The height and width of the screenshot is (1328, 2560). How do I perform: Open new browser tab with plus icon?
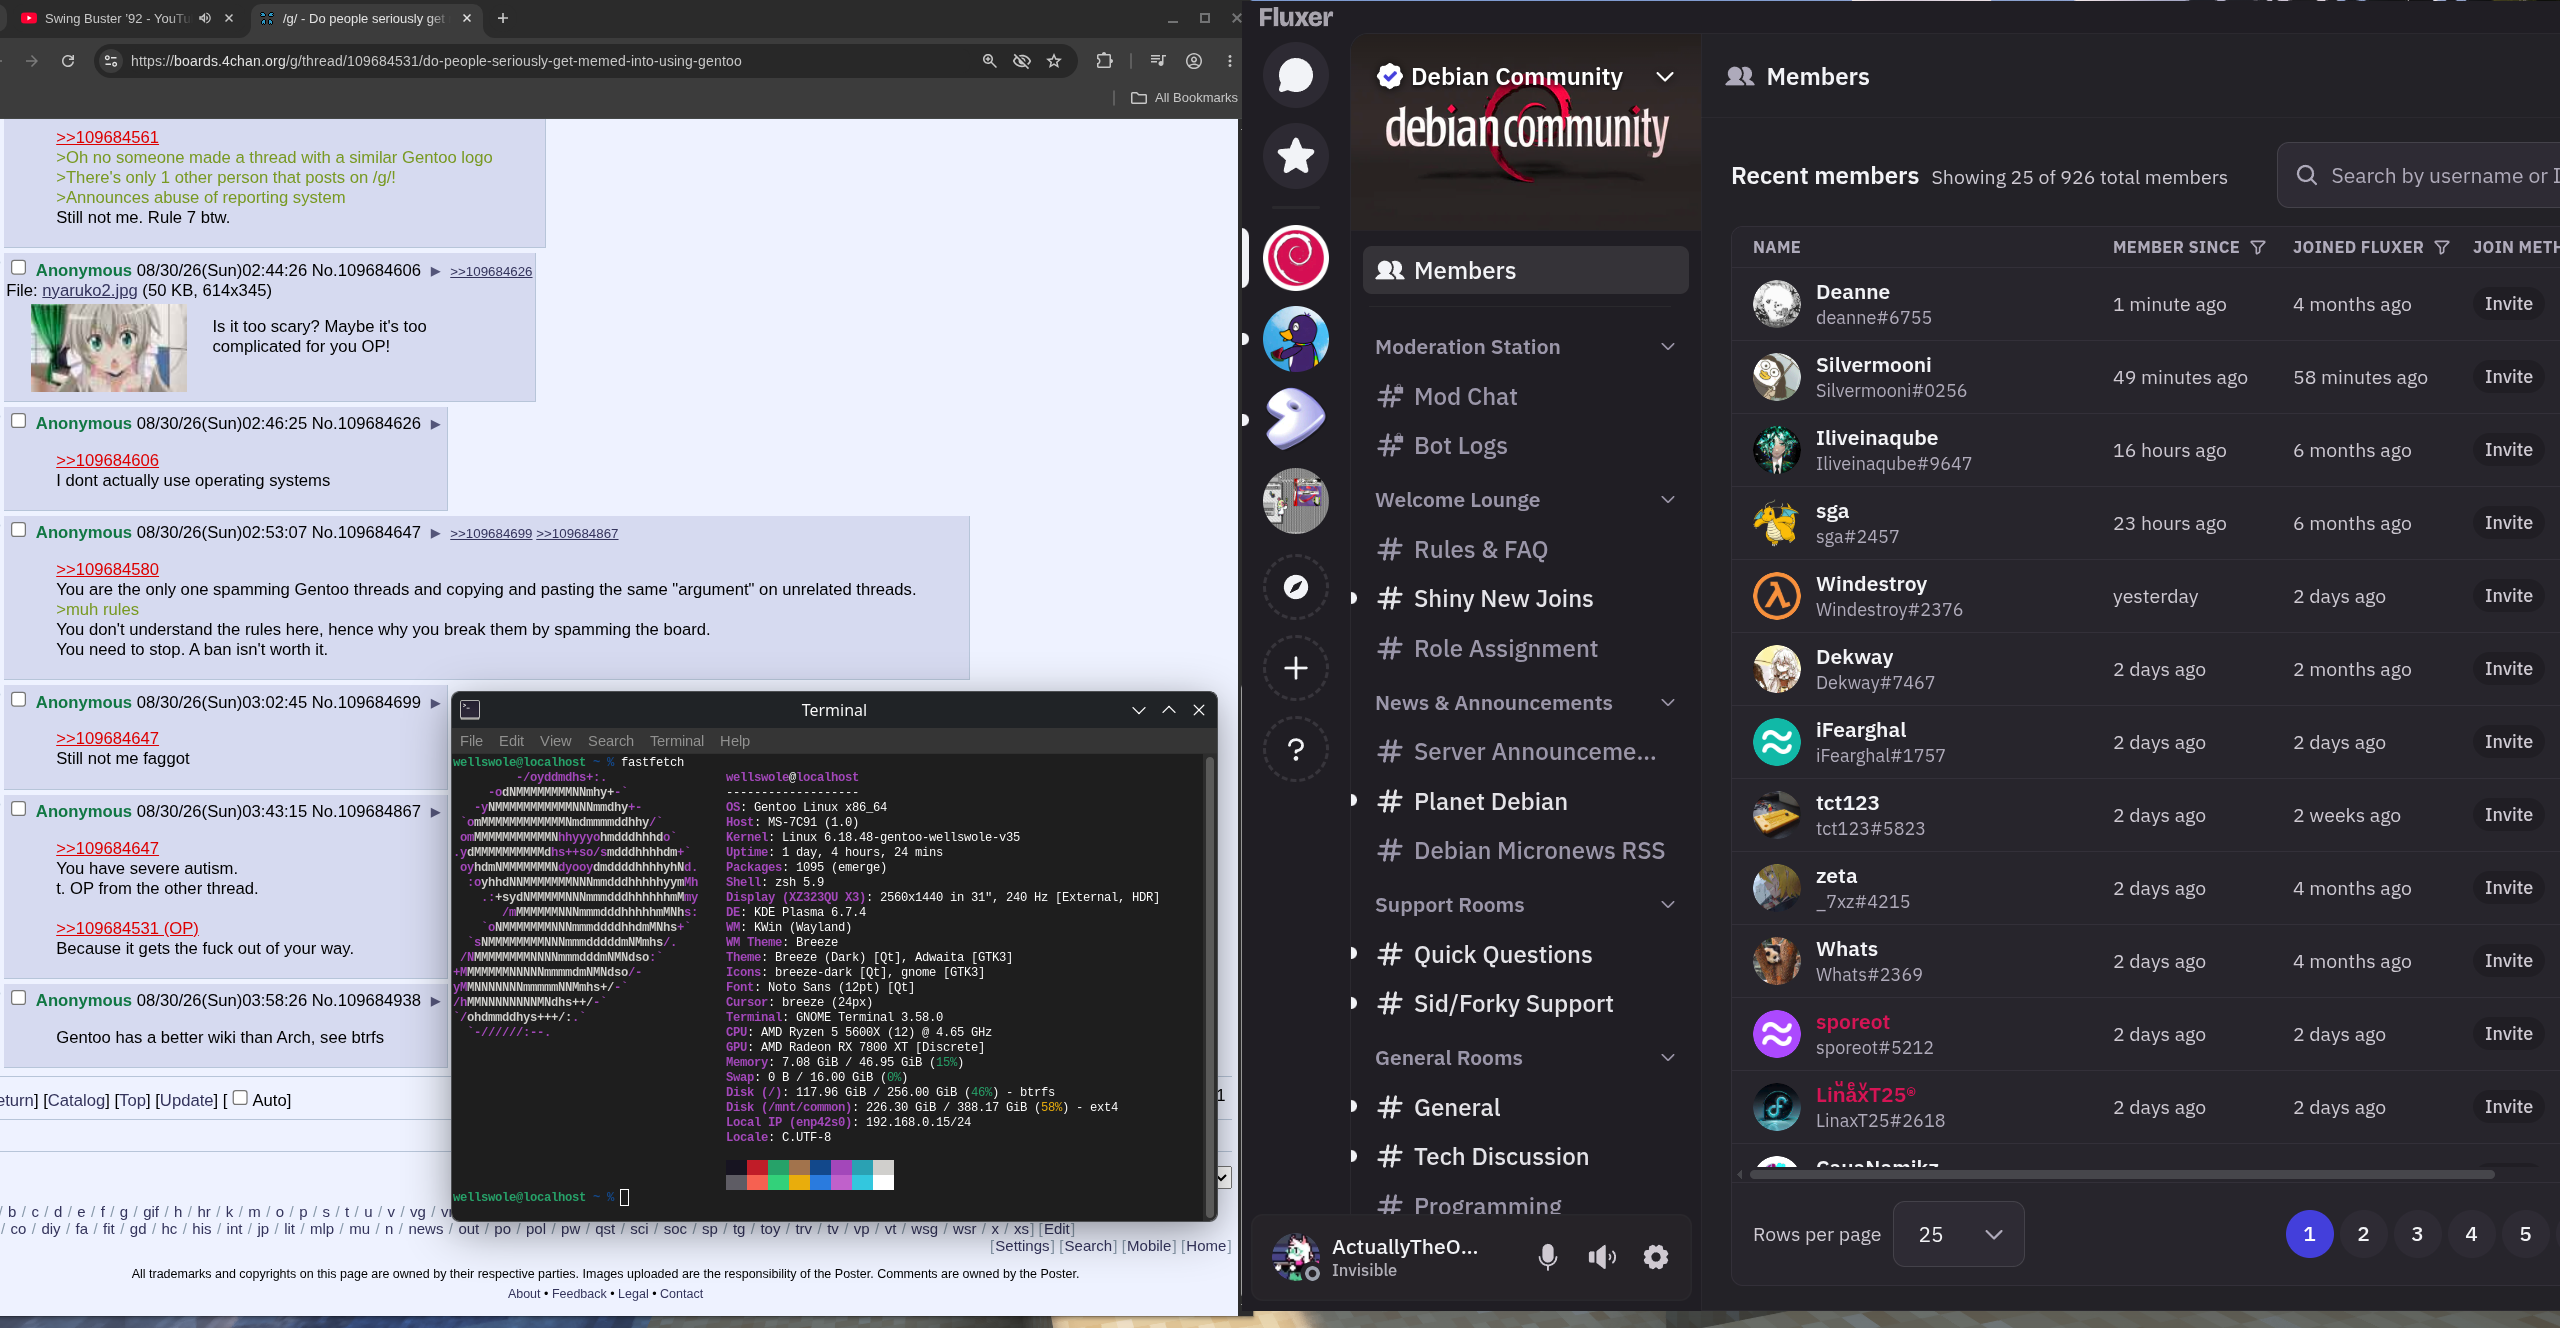tap(503, 18)
